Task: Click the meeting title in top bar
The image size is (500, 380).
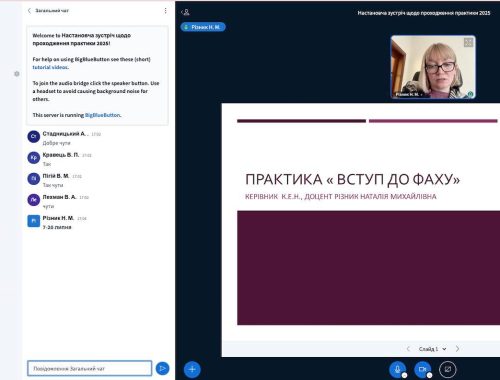Action: [x=424, y=13]
